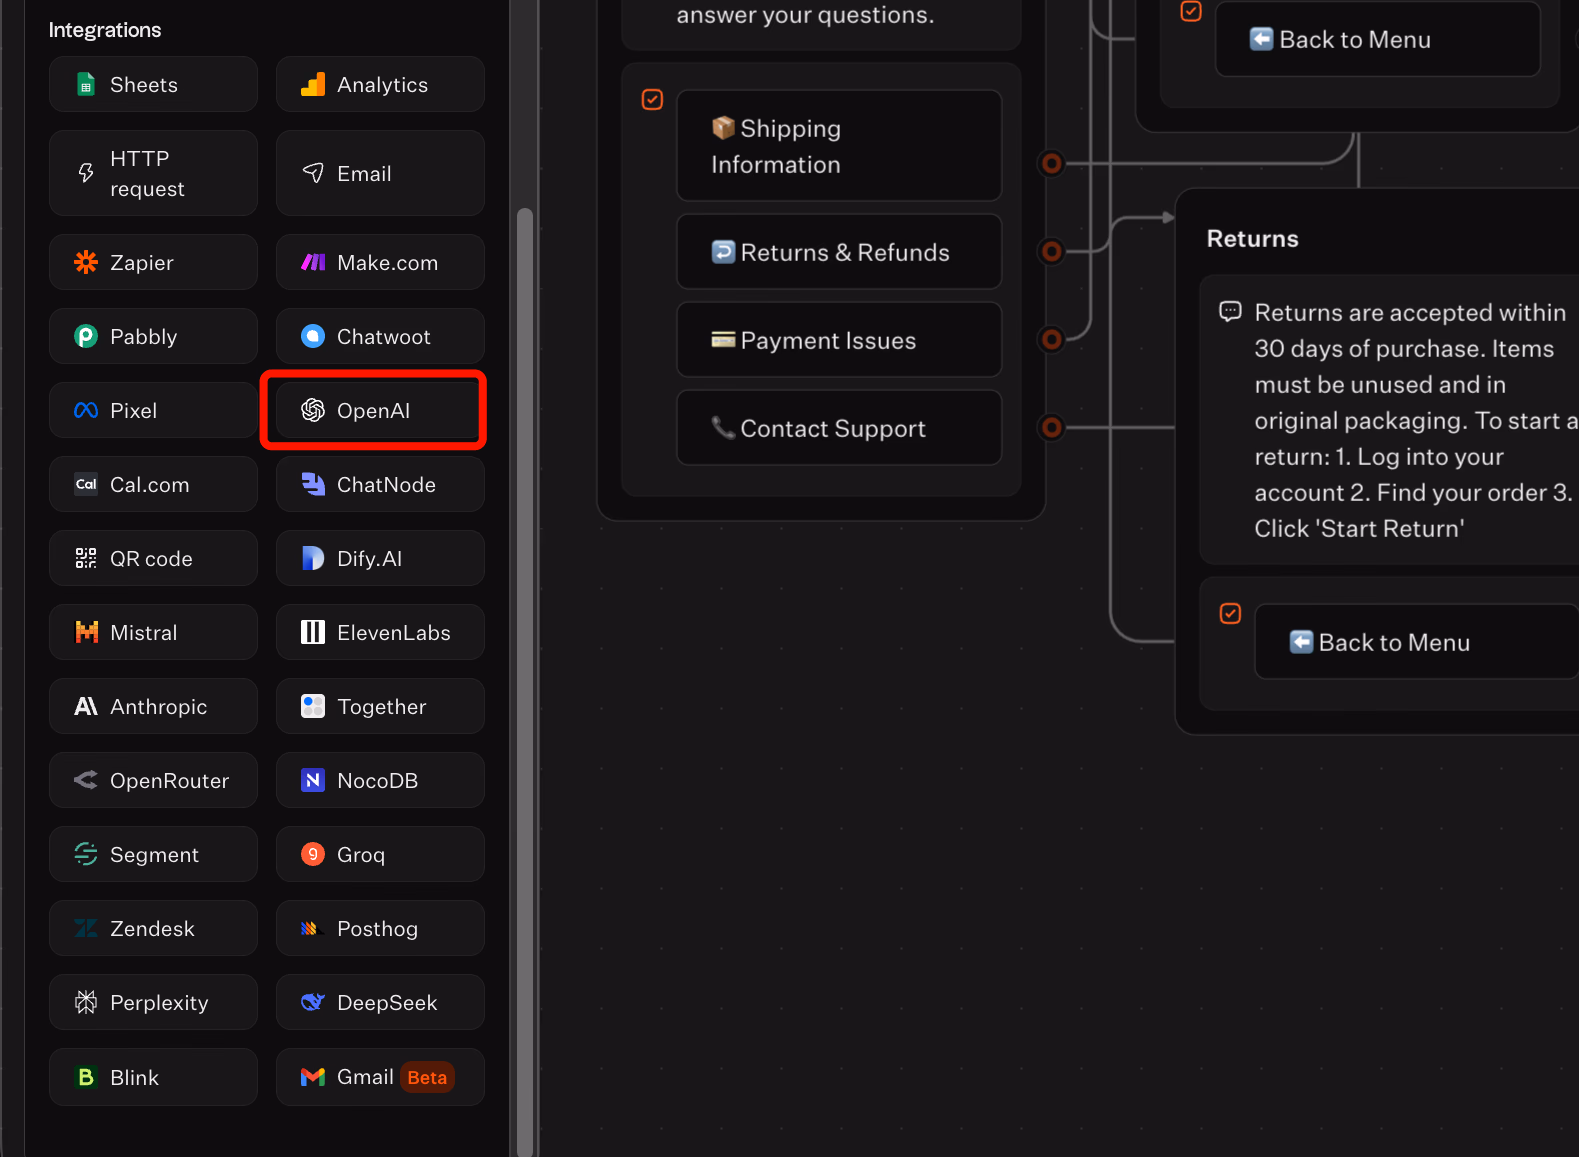The image size is (1579, 1157).
Task: Add the Gmail Beta integration block
Action: 380,1077
